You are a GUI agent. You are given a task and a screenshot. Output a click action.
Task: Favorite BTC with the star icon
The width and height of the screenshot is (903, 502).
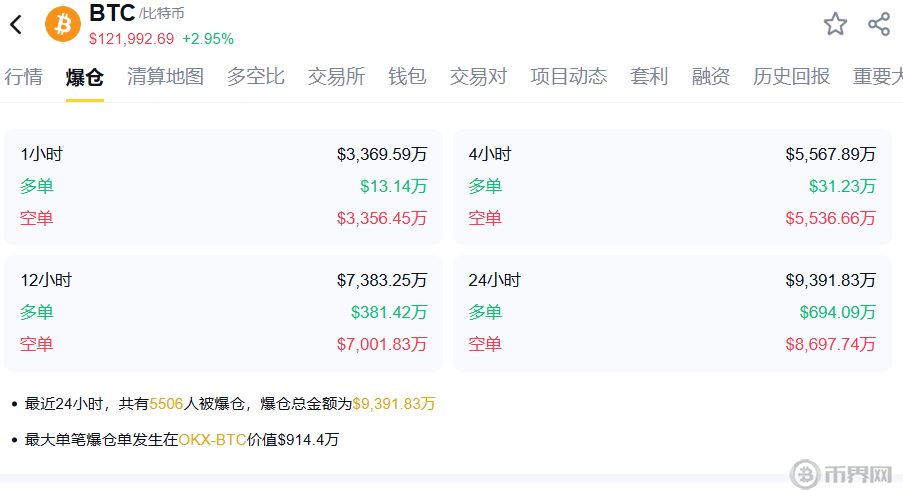tap(835, 24)
